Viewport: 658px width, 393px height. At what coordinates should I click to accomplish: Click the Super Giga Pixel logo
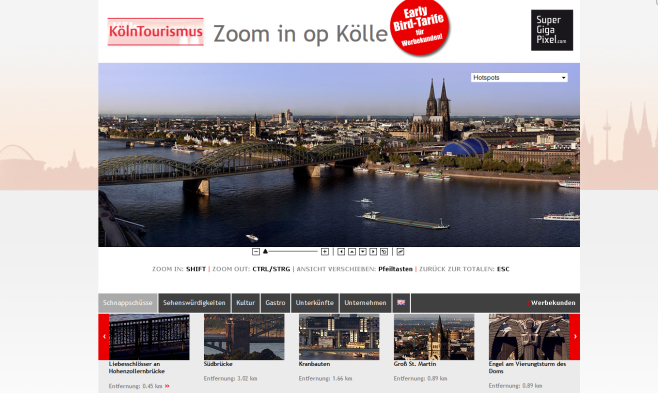tap(552, 30)
